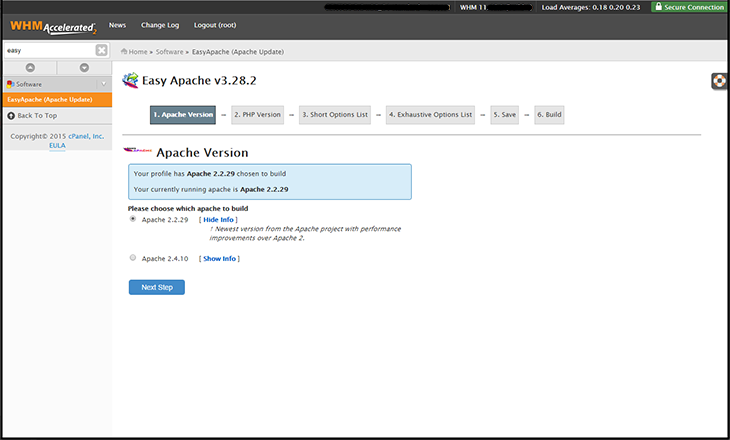This screenshot has width=730, height=440.
Task: Click the Apache 2.4.10 option label
Action: (165, 258)
